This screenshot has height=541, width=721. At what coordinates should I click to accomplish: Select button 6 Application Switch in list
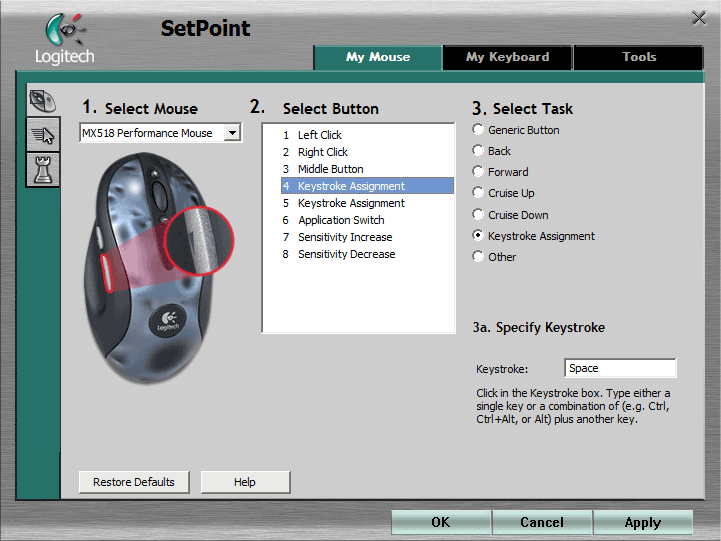tap(341, 220)
